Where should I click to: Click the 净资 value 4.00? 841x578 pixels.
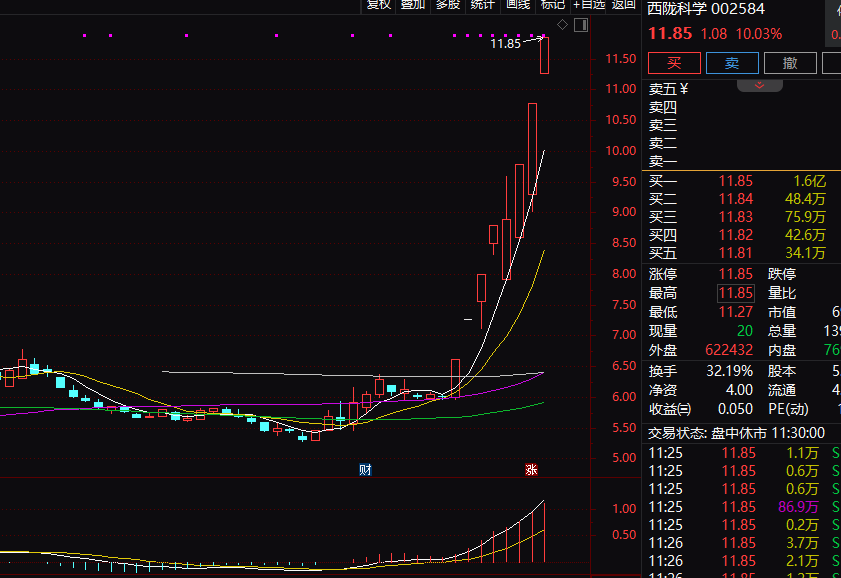point(739,390)
